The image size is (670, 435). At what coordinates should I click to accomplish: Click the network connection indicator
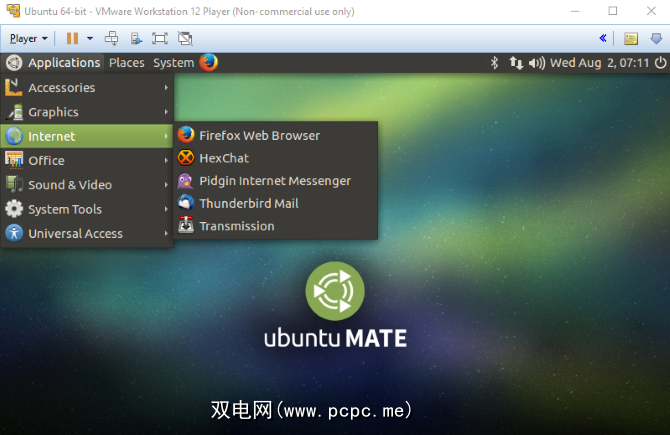516,62
